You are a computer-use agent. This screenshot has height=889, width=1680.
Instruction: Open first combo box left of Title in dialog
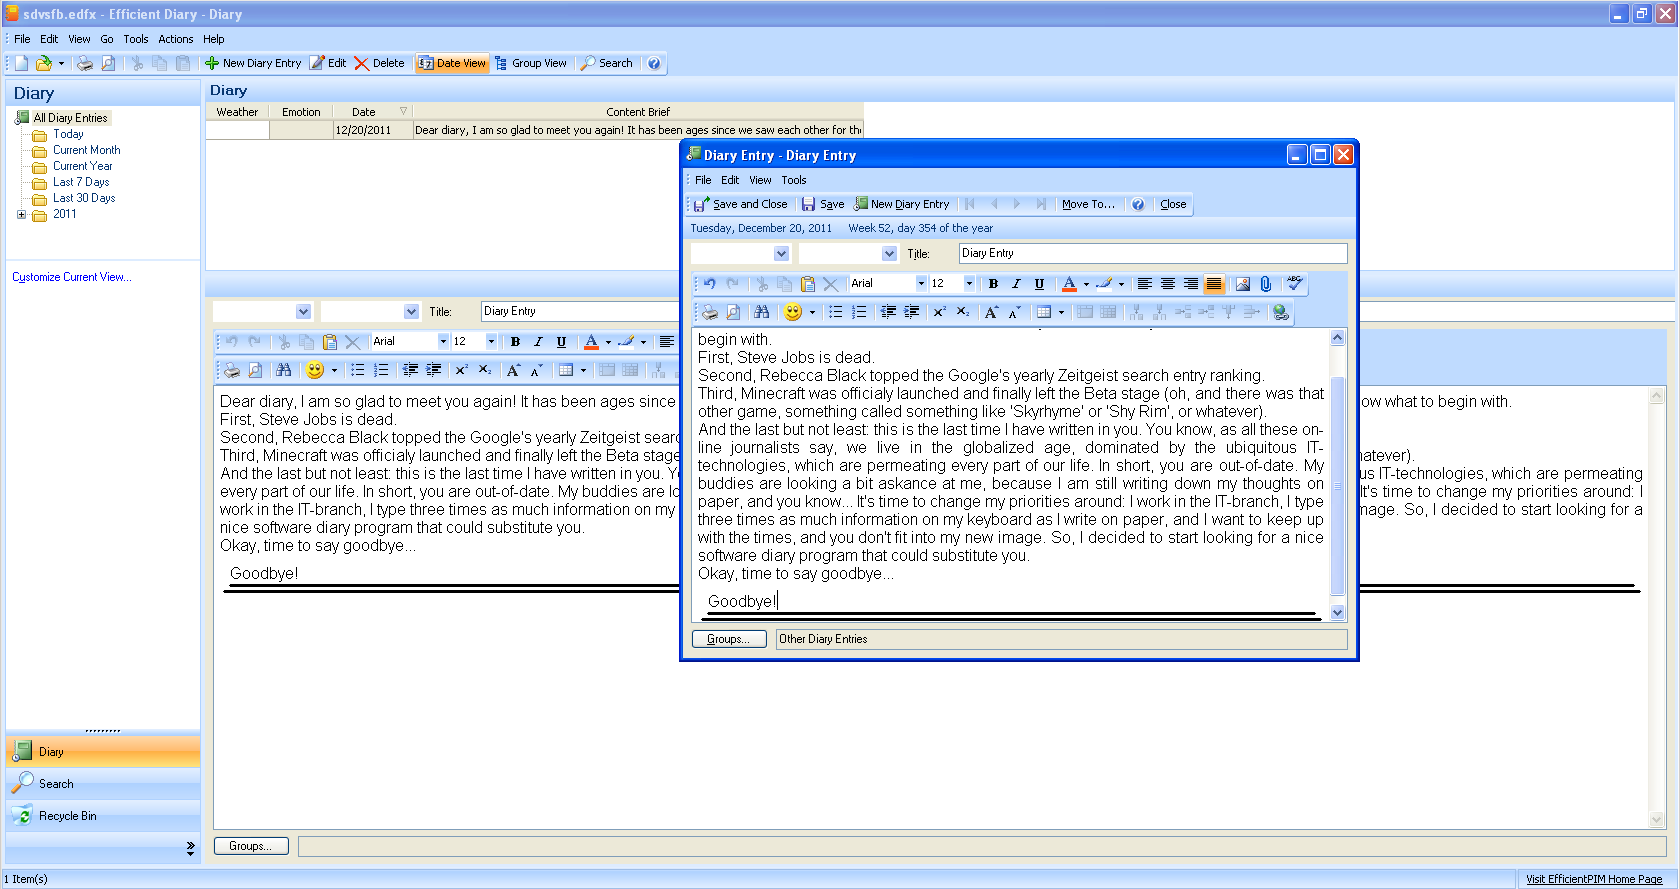click(x=782, y=254)
